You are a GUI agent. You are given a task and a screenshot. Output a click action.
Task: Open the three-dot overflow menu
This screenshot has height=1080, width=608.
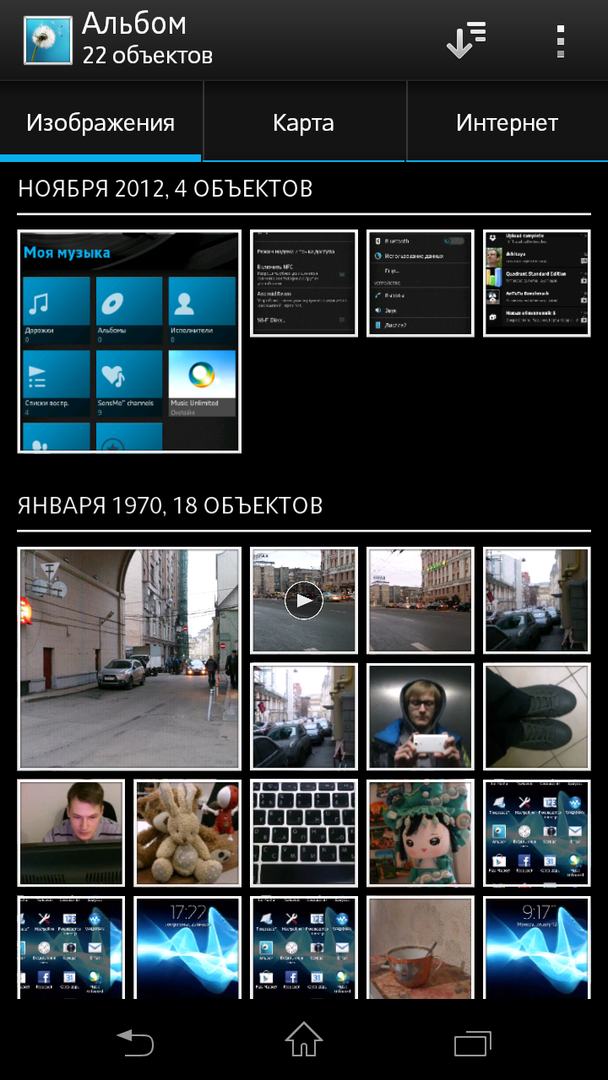559,41
